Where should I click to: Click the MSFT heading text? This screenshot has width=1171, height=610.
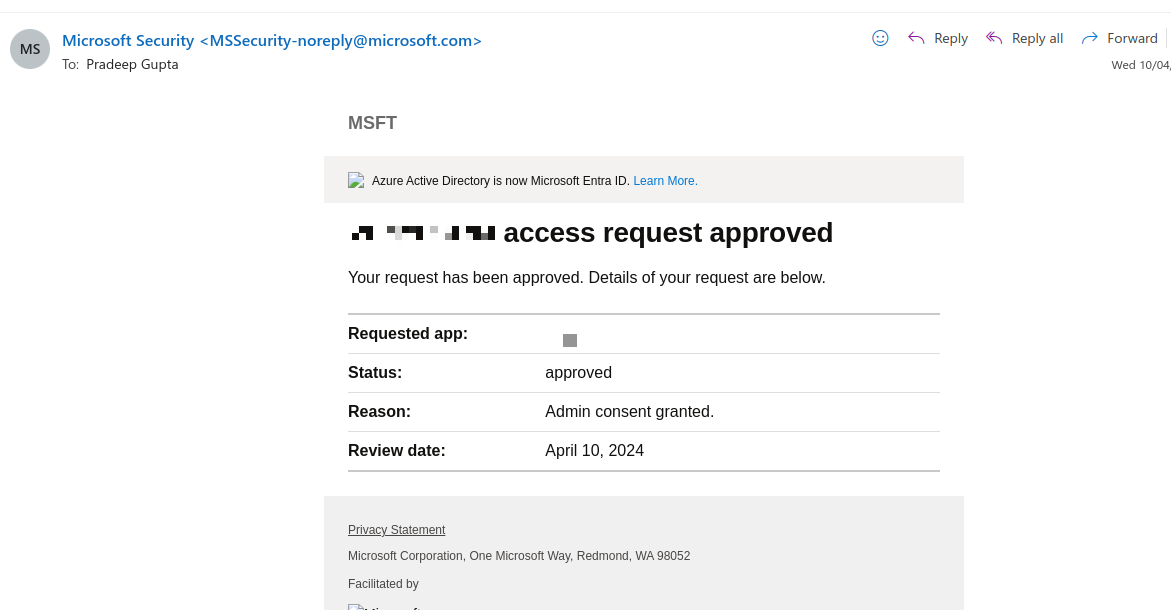[x=372, y=123]
